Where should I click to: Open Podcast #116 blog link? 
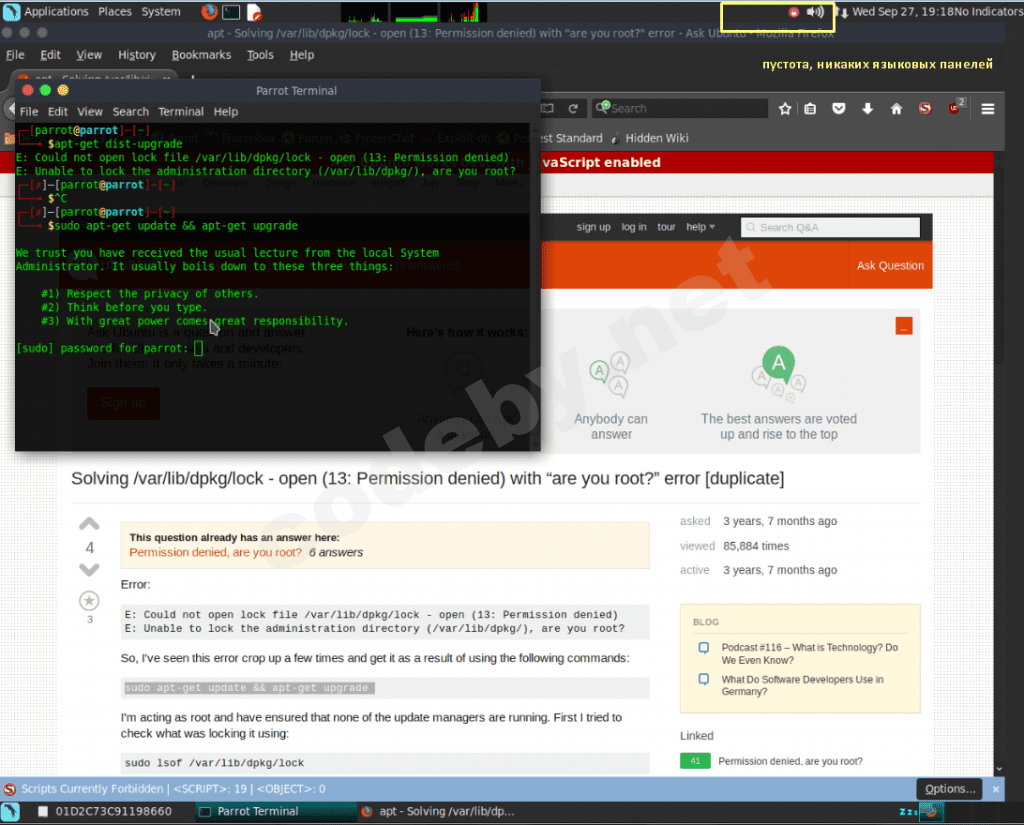click(x=809, y=654)
